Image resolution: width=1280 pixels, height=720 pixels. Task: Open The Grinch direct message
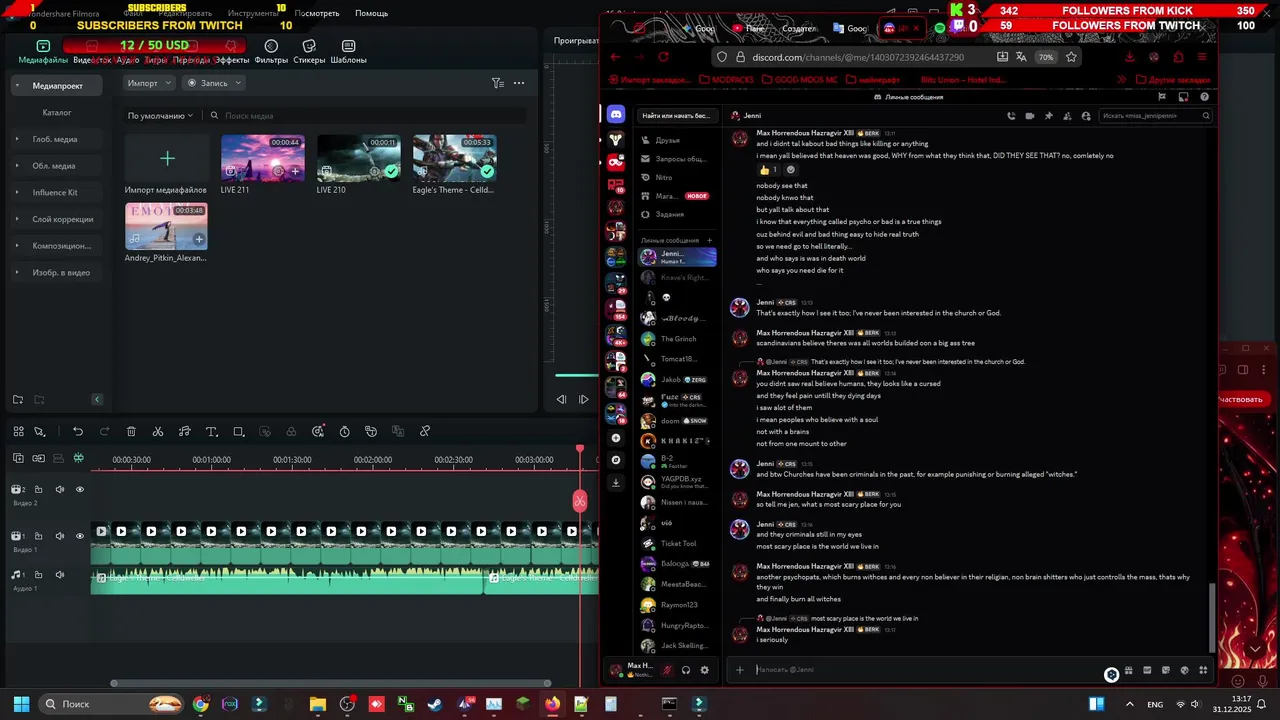(678, 339)
